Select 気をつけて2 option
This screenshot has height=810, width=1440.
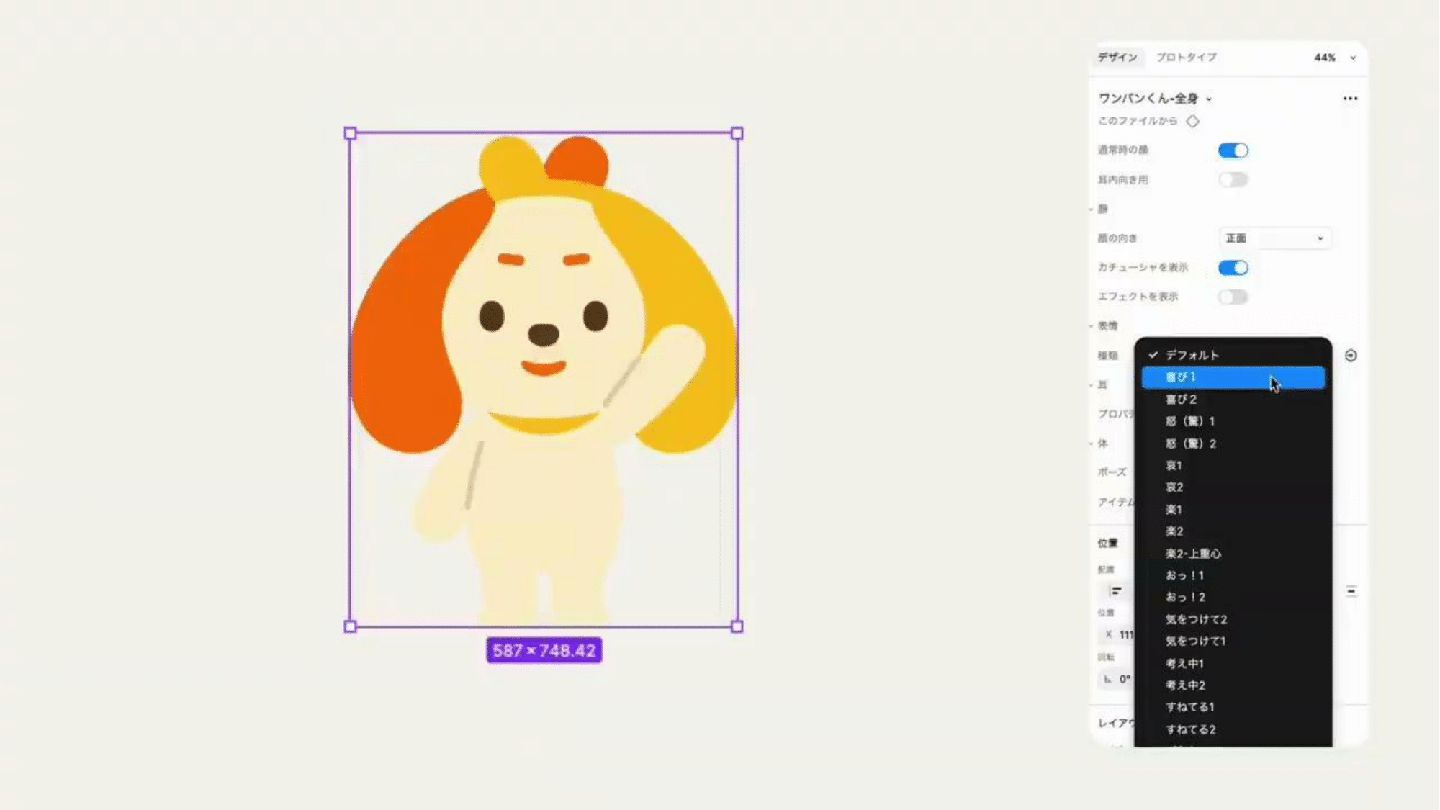pyautogui.click(x=1233, y=619)
